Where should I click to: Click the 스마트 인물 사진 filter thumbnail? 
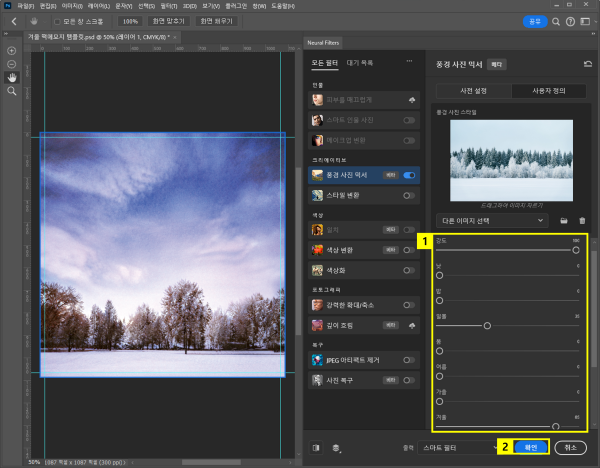point(317,120)
